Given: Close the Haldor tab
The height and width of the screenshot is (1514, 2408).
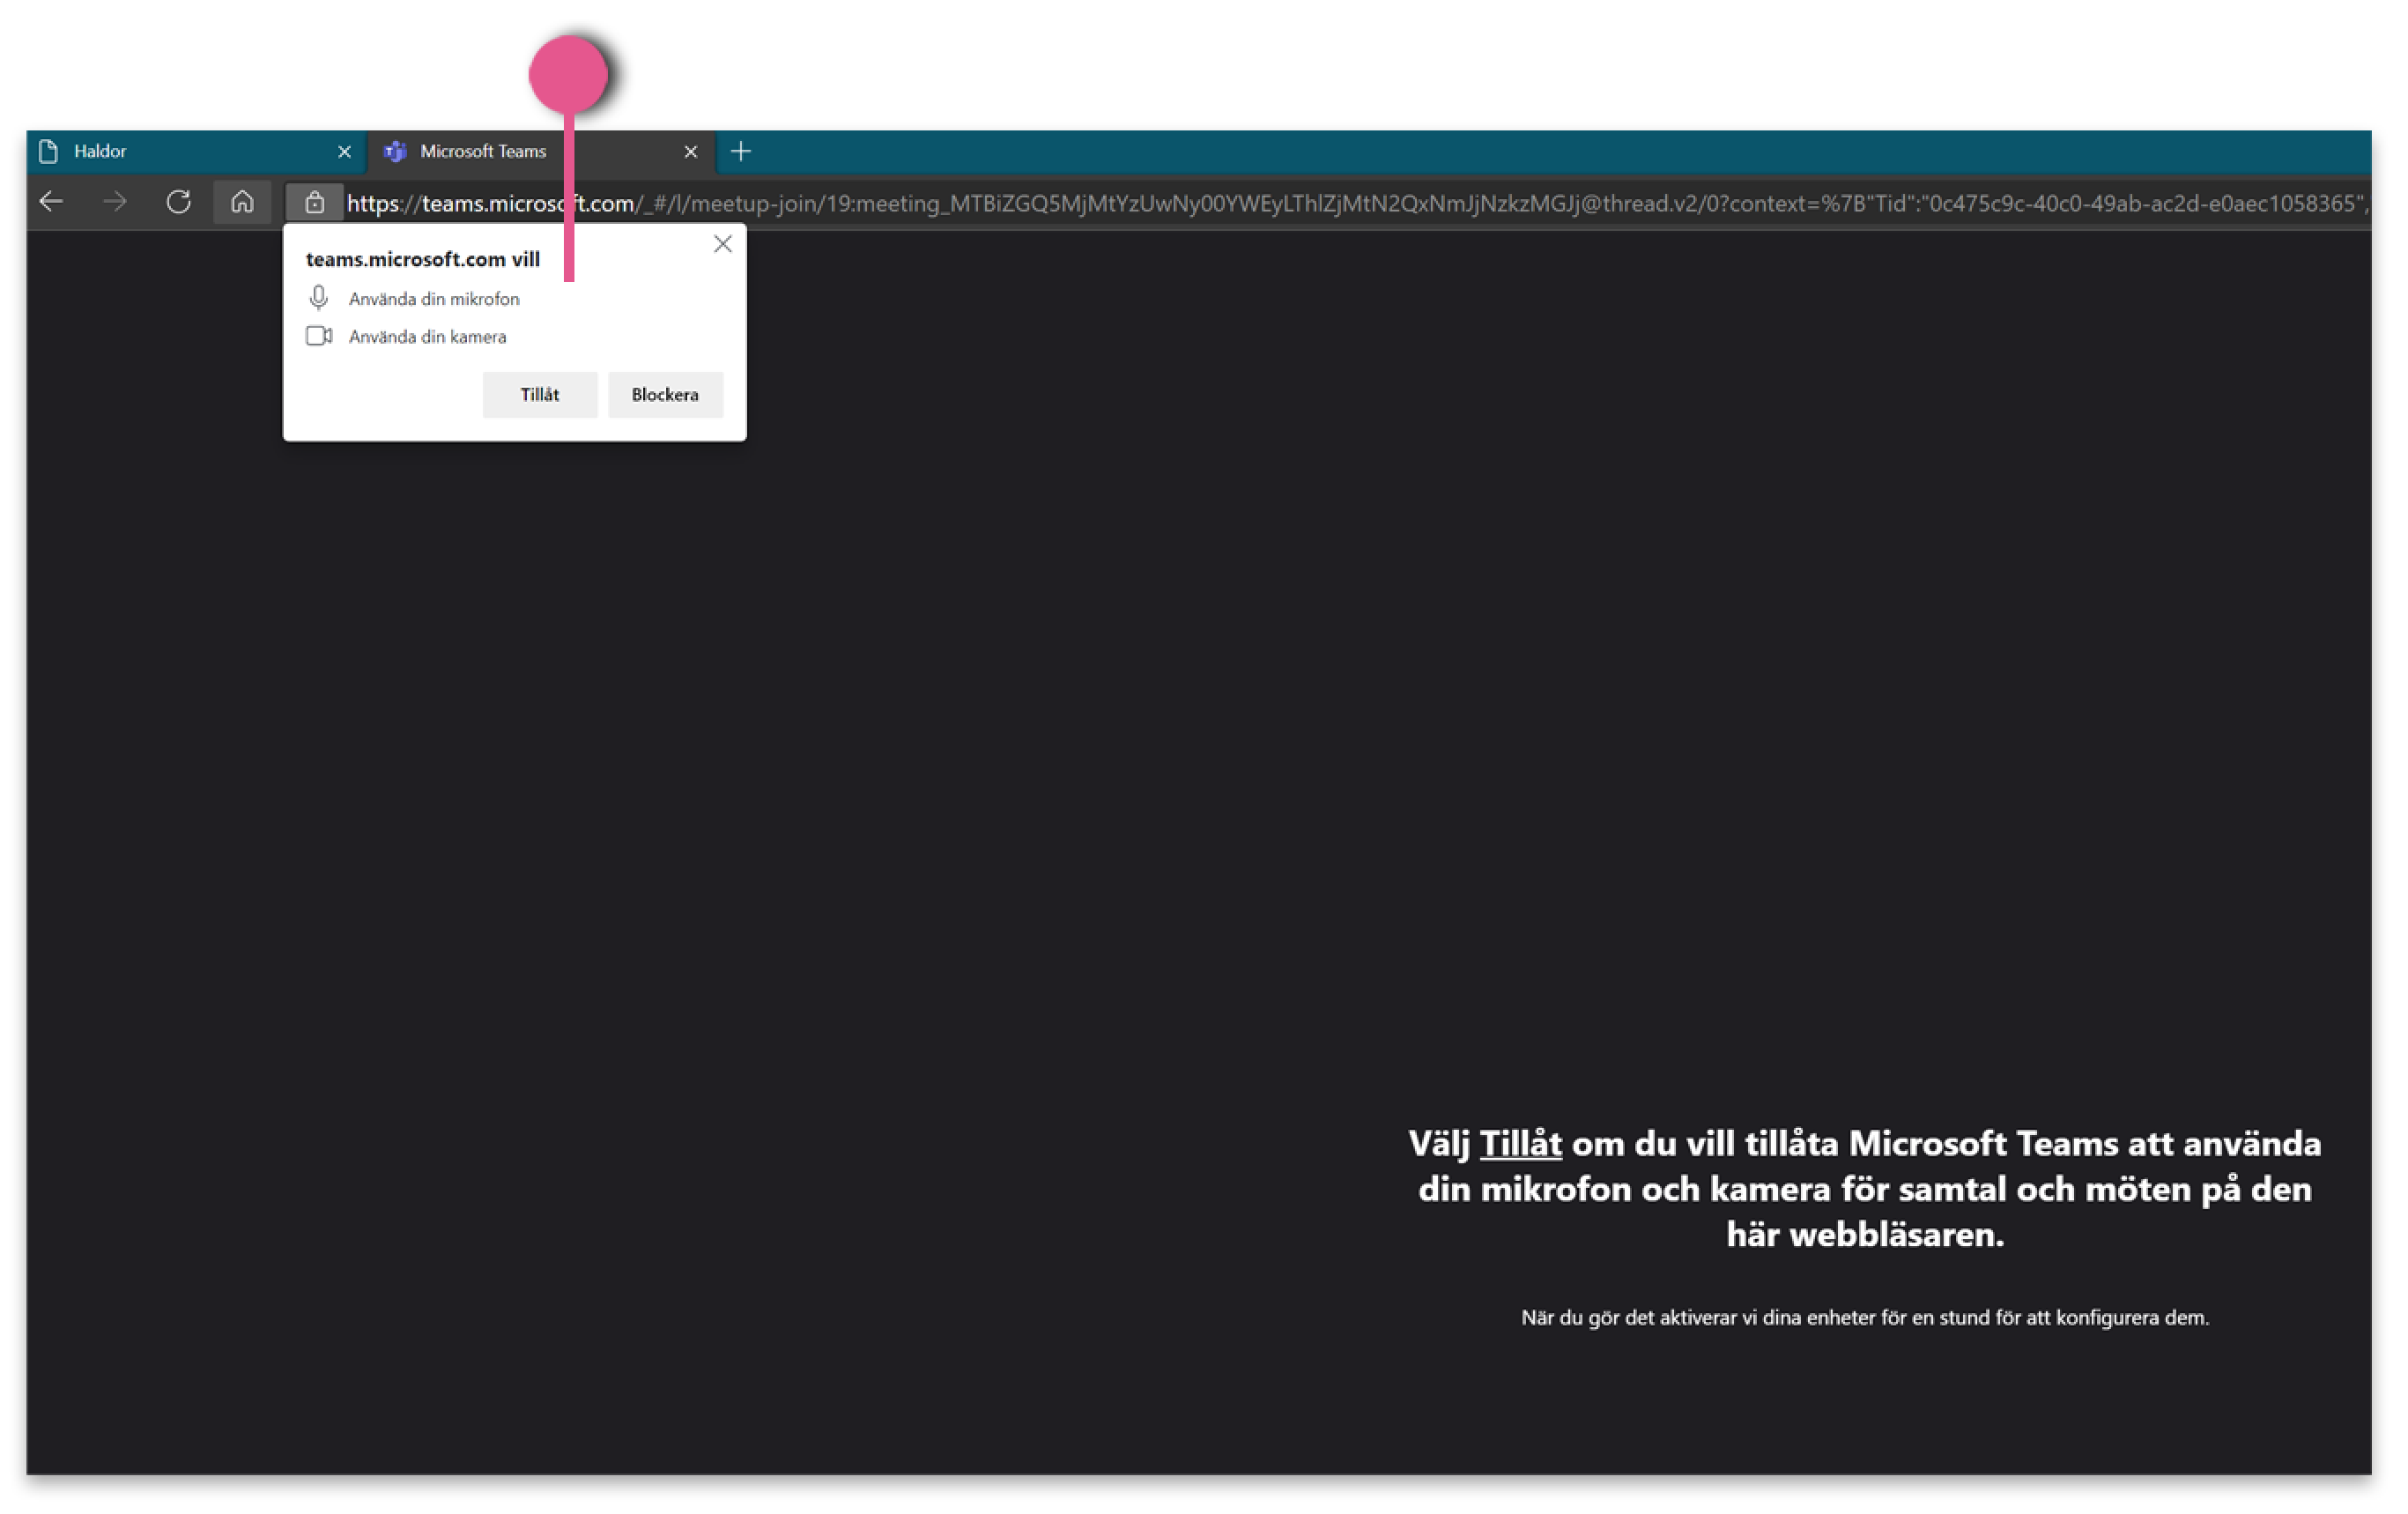Looking at the screenshot, I should tap(344, 152).
